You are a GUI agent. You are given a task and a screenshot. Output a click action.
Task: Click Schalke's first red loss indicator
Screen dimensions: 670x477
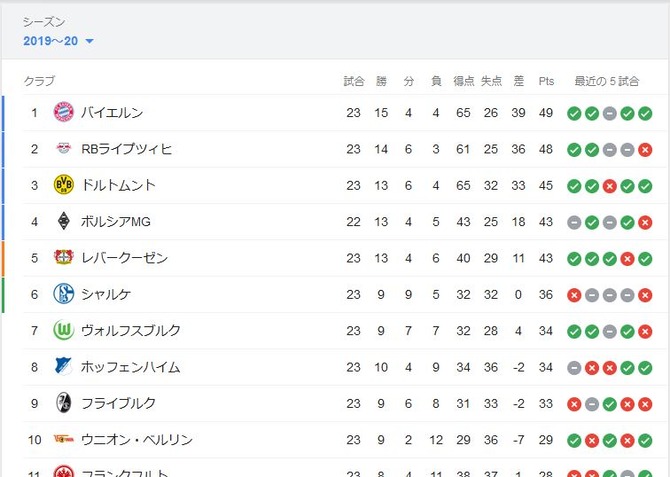(x=574, y=295)
